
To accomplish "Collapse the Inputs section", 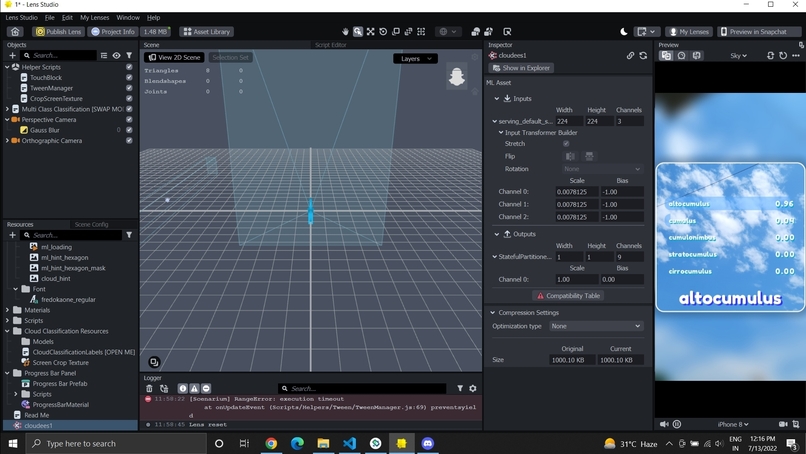I will tap(497, 98).
